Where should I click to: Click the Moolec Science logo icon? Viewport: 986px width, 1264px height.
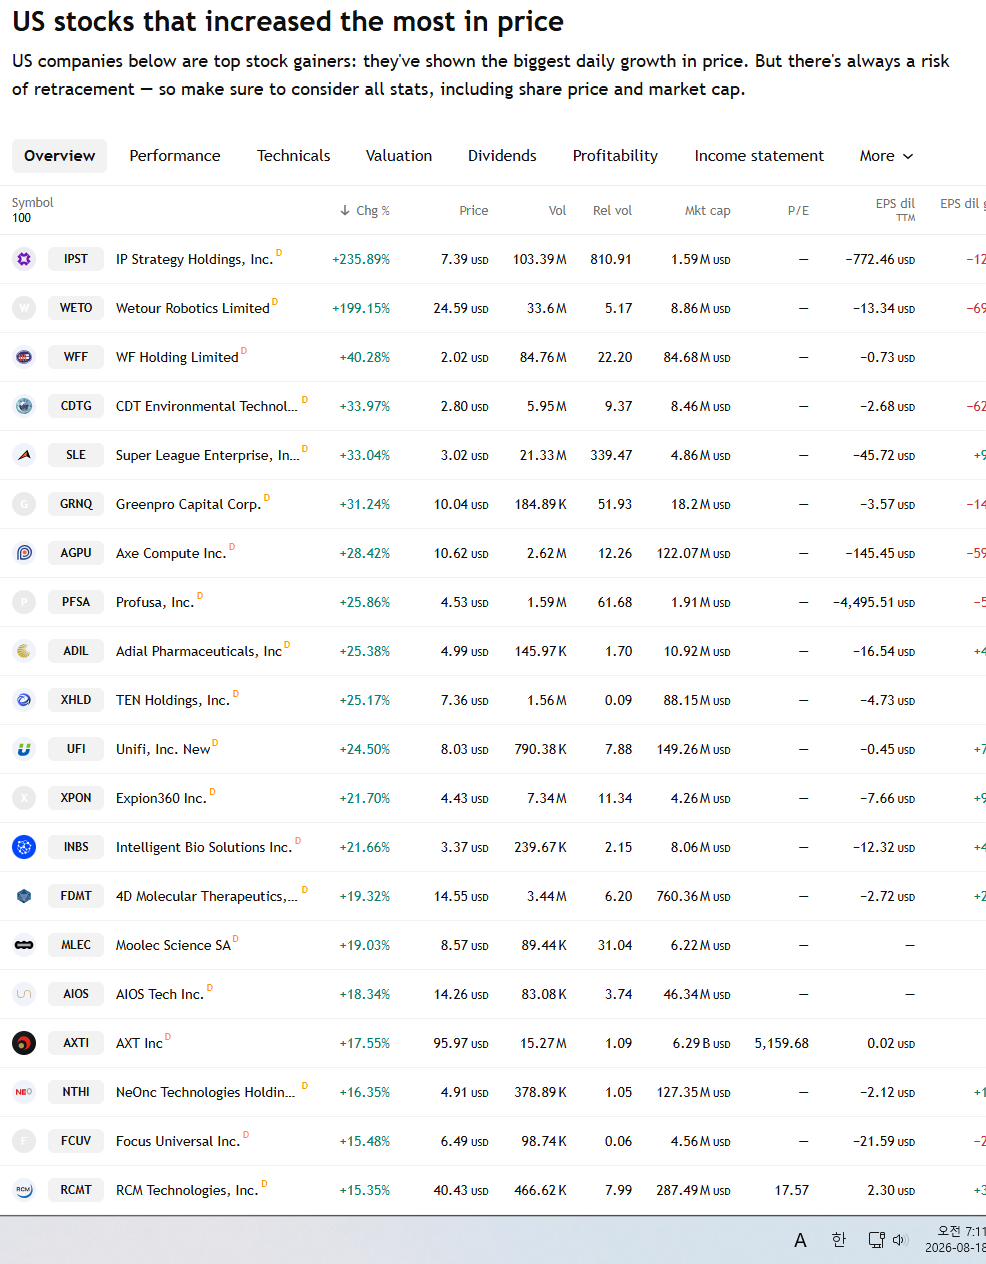24,945
